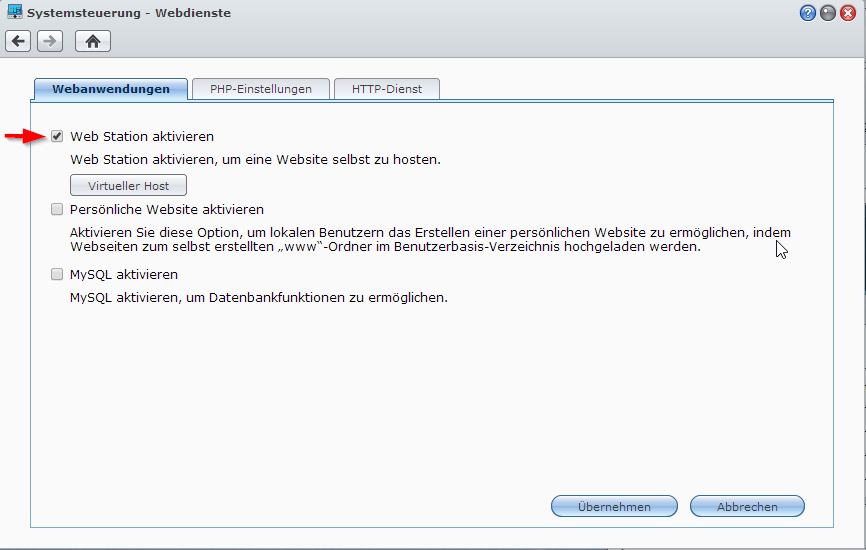Enable the Persönliche Website aktivieren checkbox
Screen dimensions: 866x550
tap(57, 210)
